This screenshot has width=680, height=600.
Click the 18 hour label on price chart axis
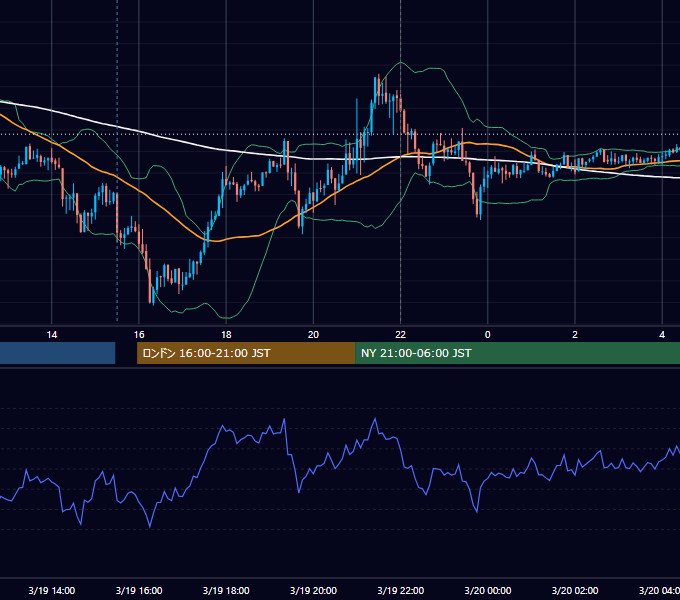[226, 335]
